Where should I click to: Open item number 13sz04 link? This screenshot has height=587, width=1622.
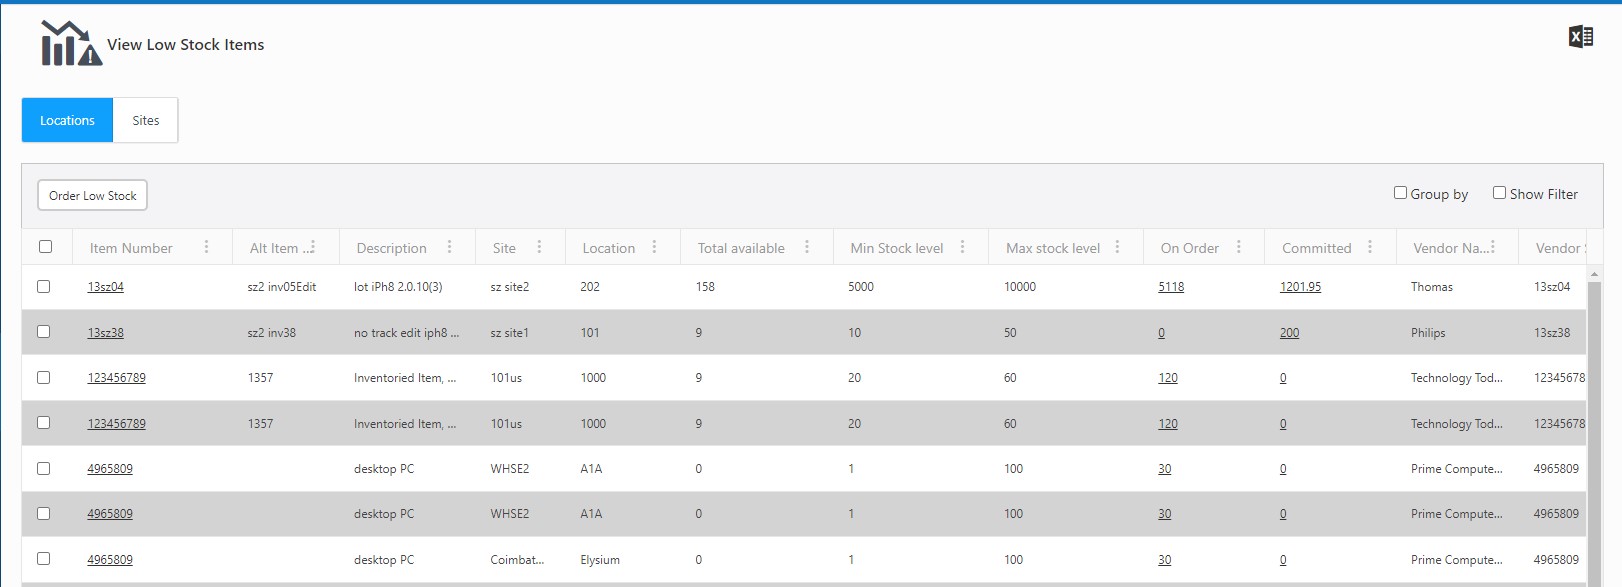[105, 287]
